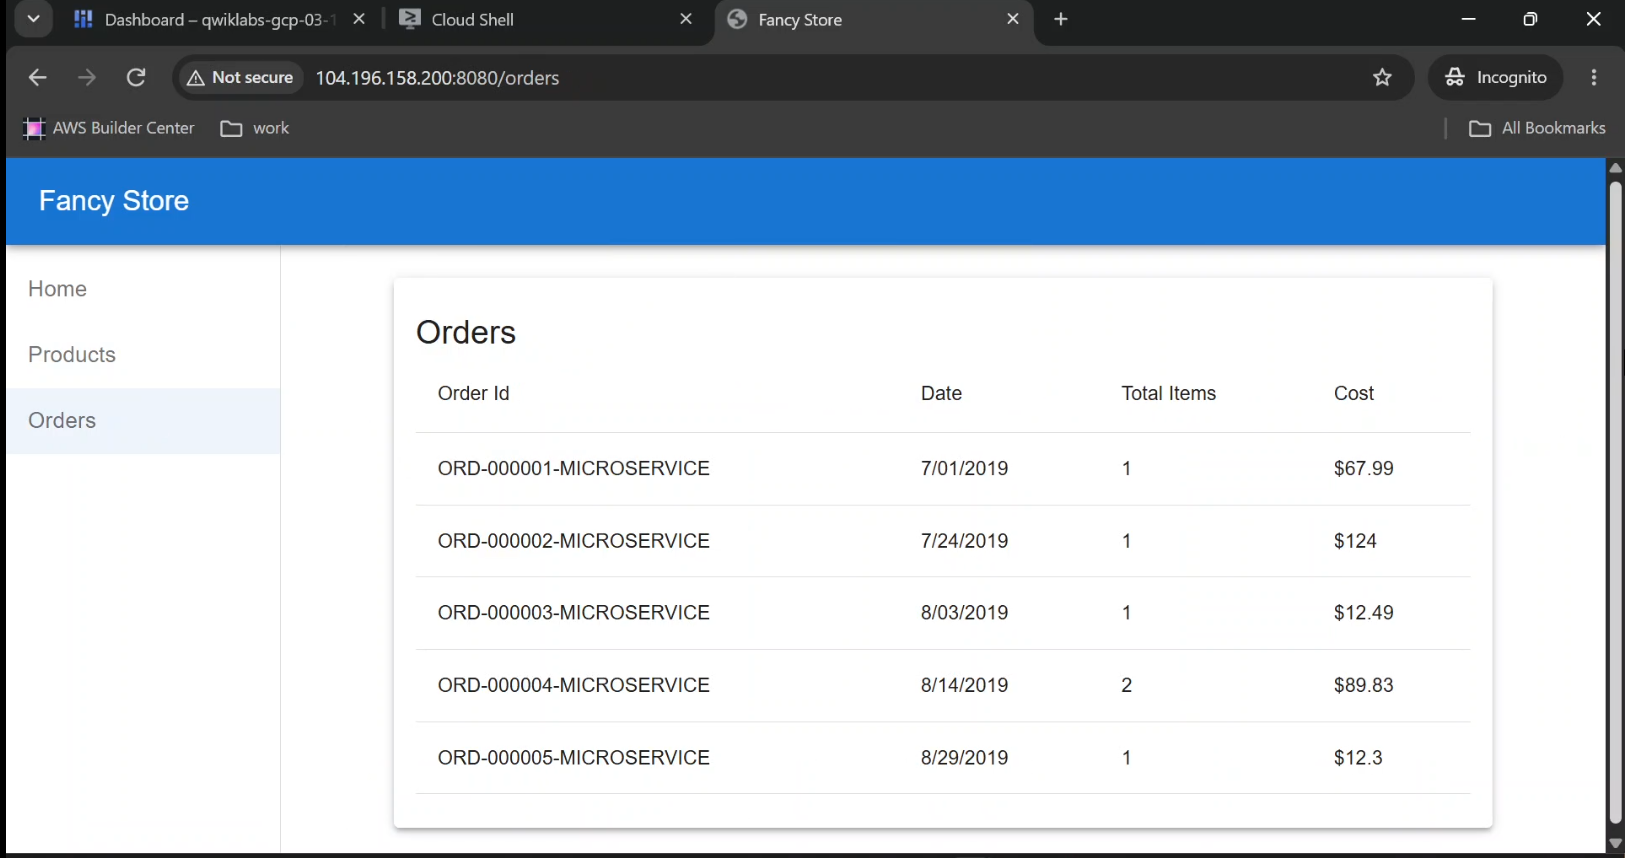Click the Cost column header
The width and height of the screenshot is (1625, 858).
click(1354, 393)
